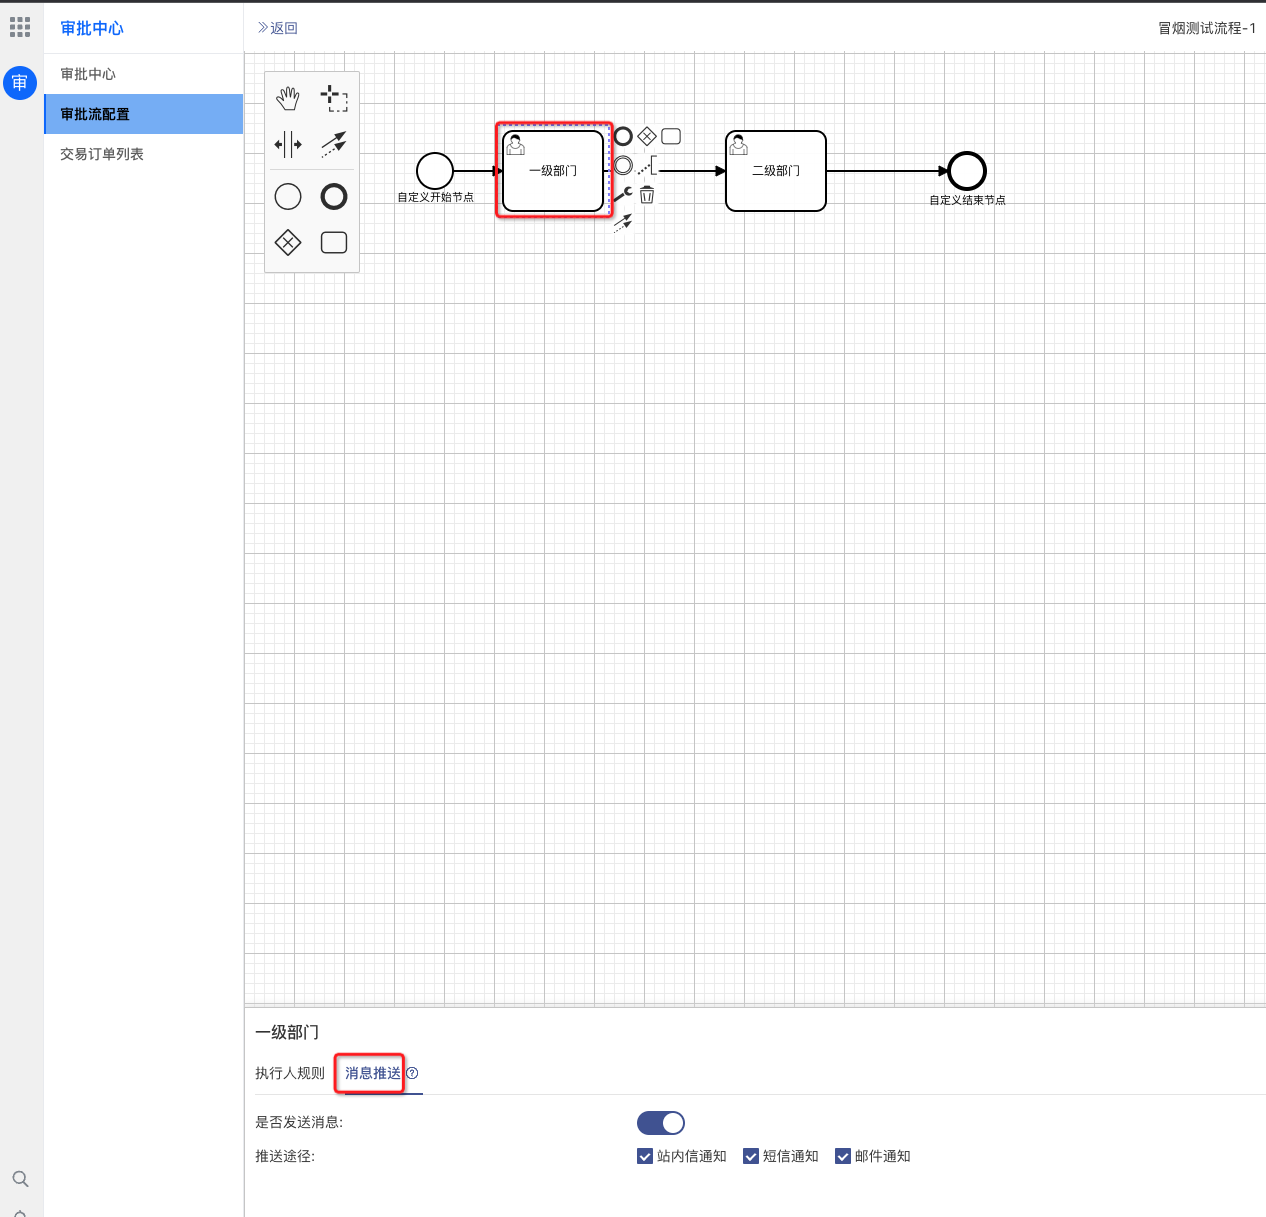The width and height of the screenshot is (1266, 1217).
Task: Choose the global connect arrow tool
Action: (x=334, y=144)
